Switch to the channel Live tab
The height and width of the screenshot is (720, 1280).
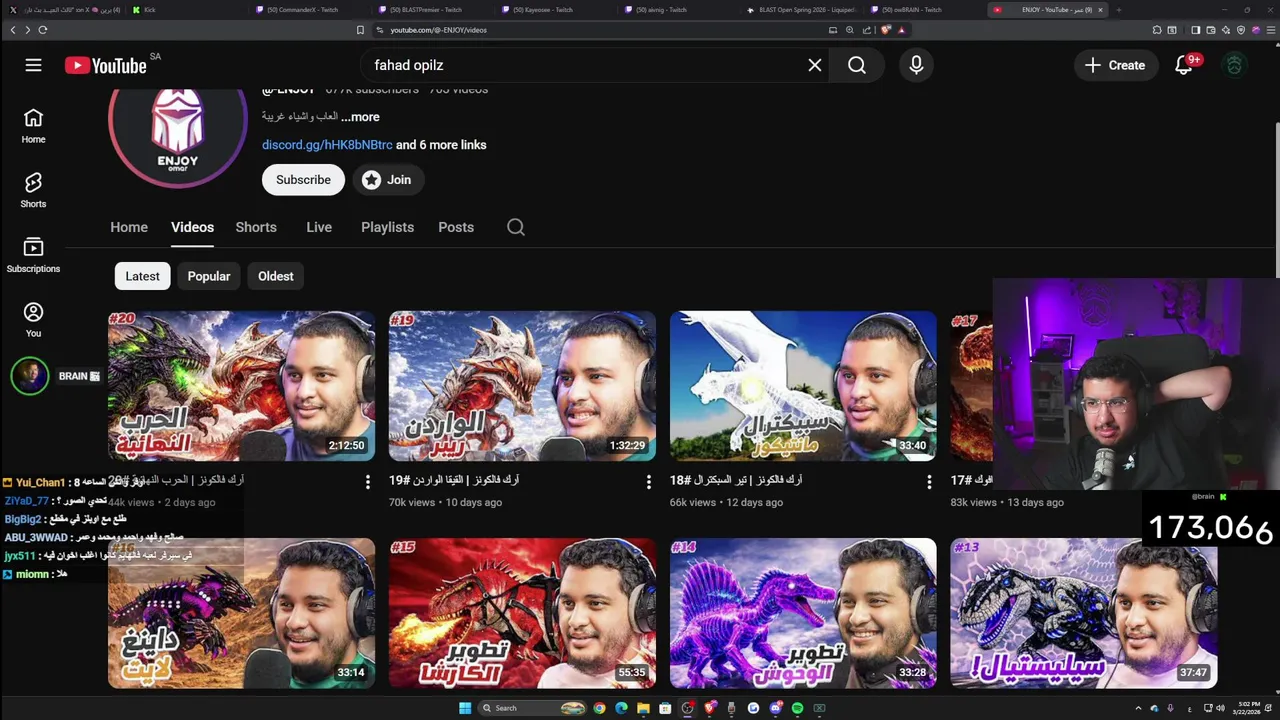[319, 227]
